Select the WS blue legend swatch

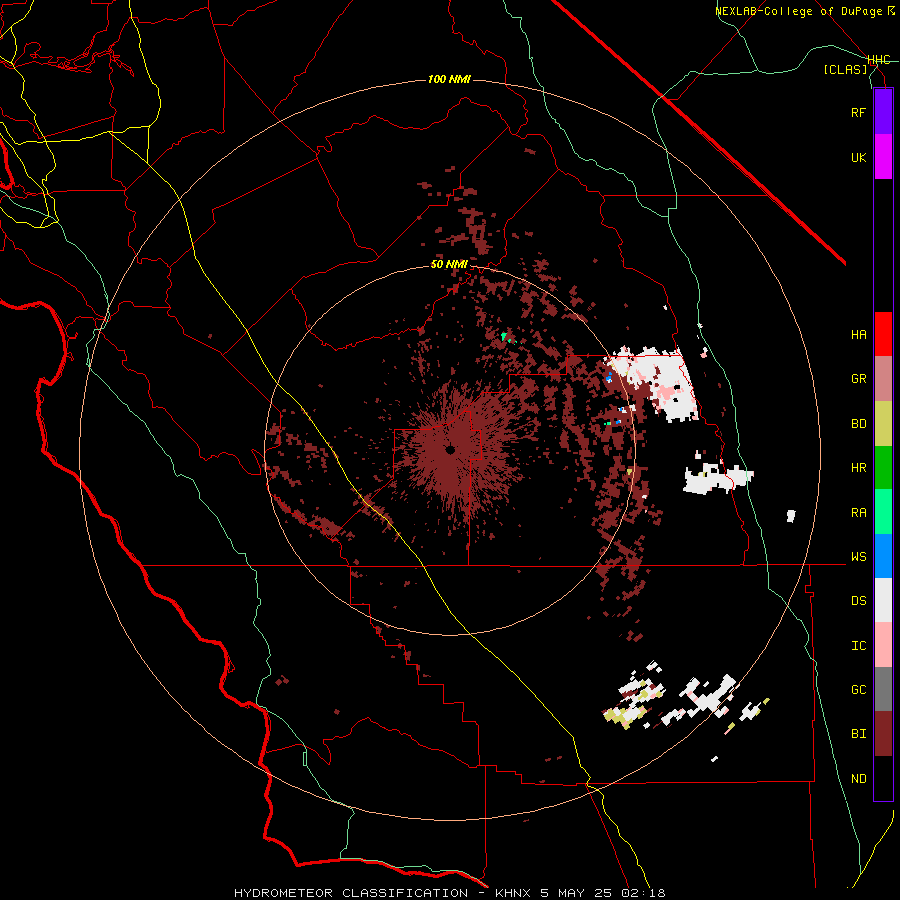[x=883, y=556]
